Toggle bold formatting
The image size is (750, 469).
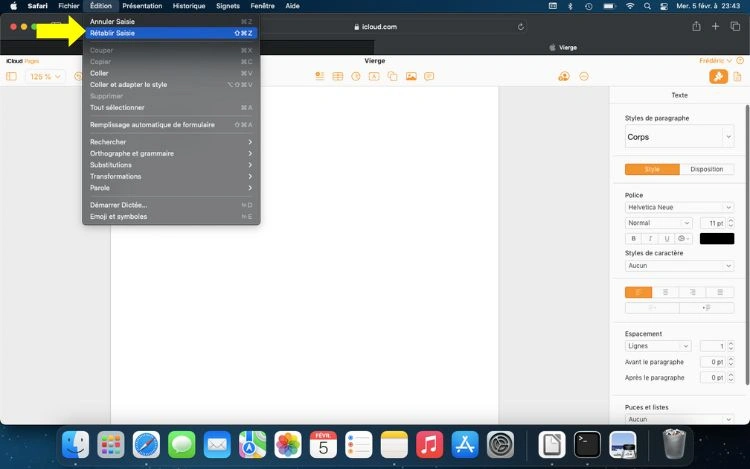(633, 239)
